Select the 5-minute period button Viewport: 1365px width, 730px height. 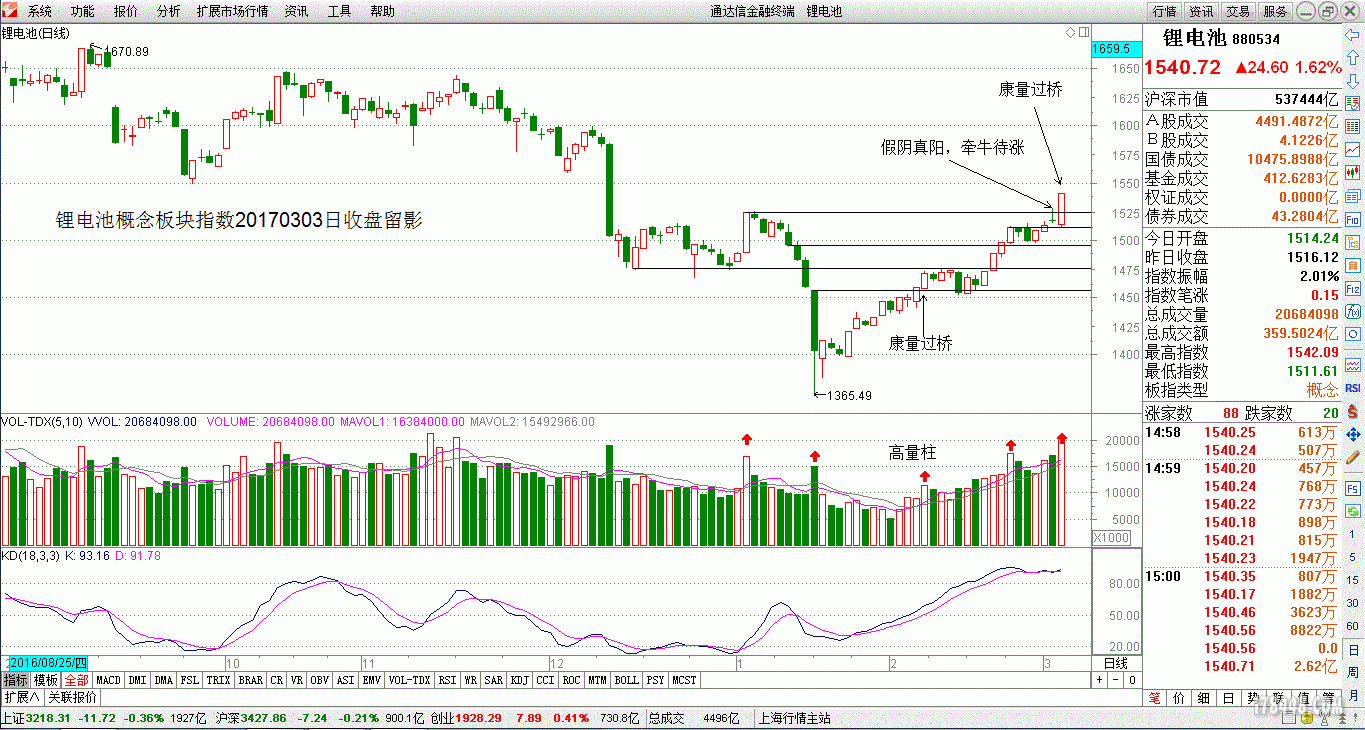(x=1353, y=557)
